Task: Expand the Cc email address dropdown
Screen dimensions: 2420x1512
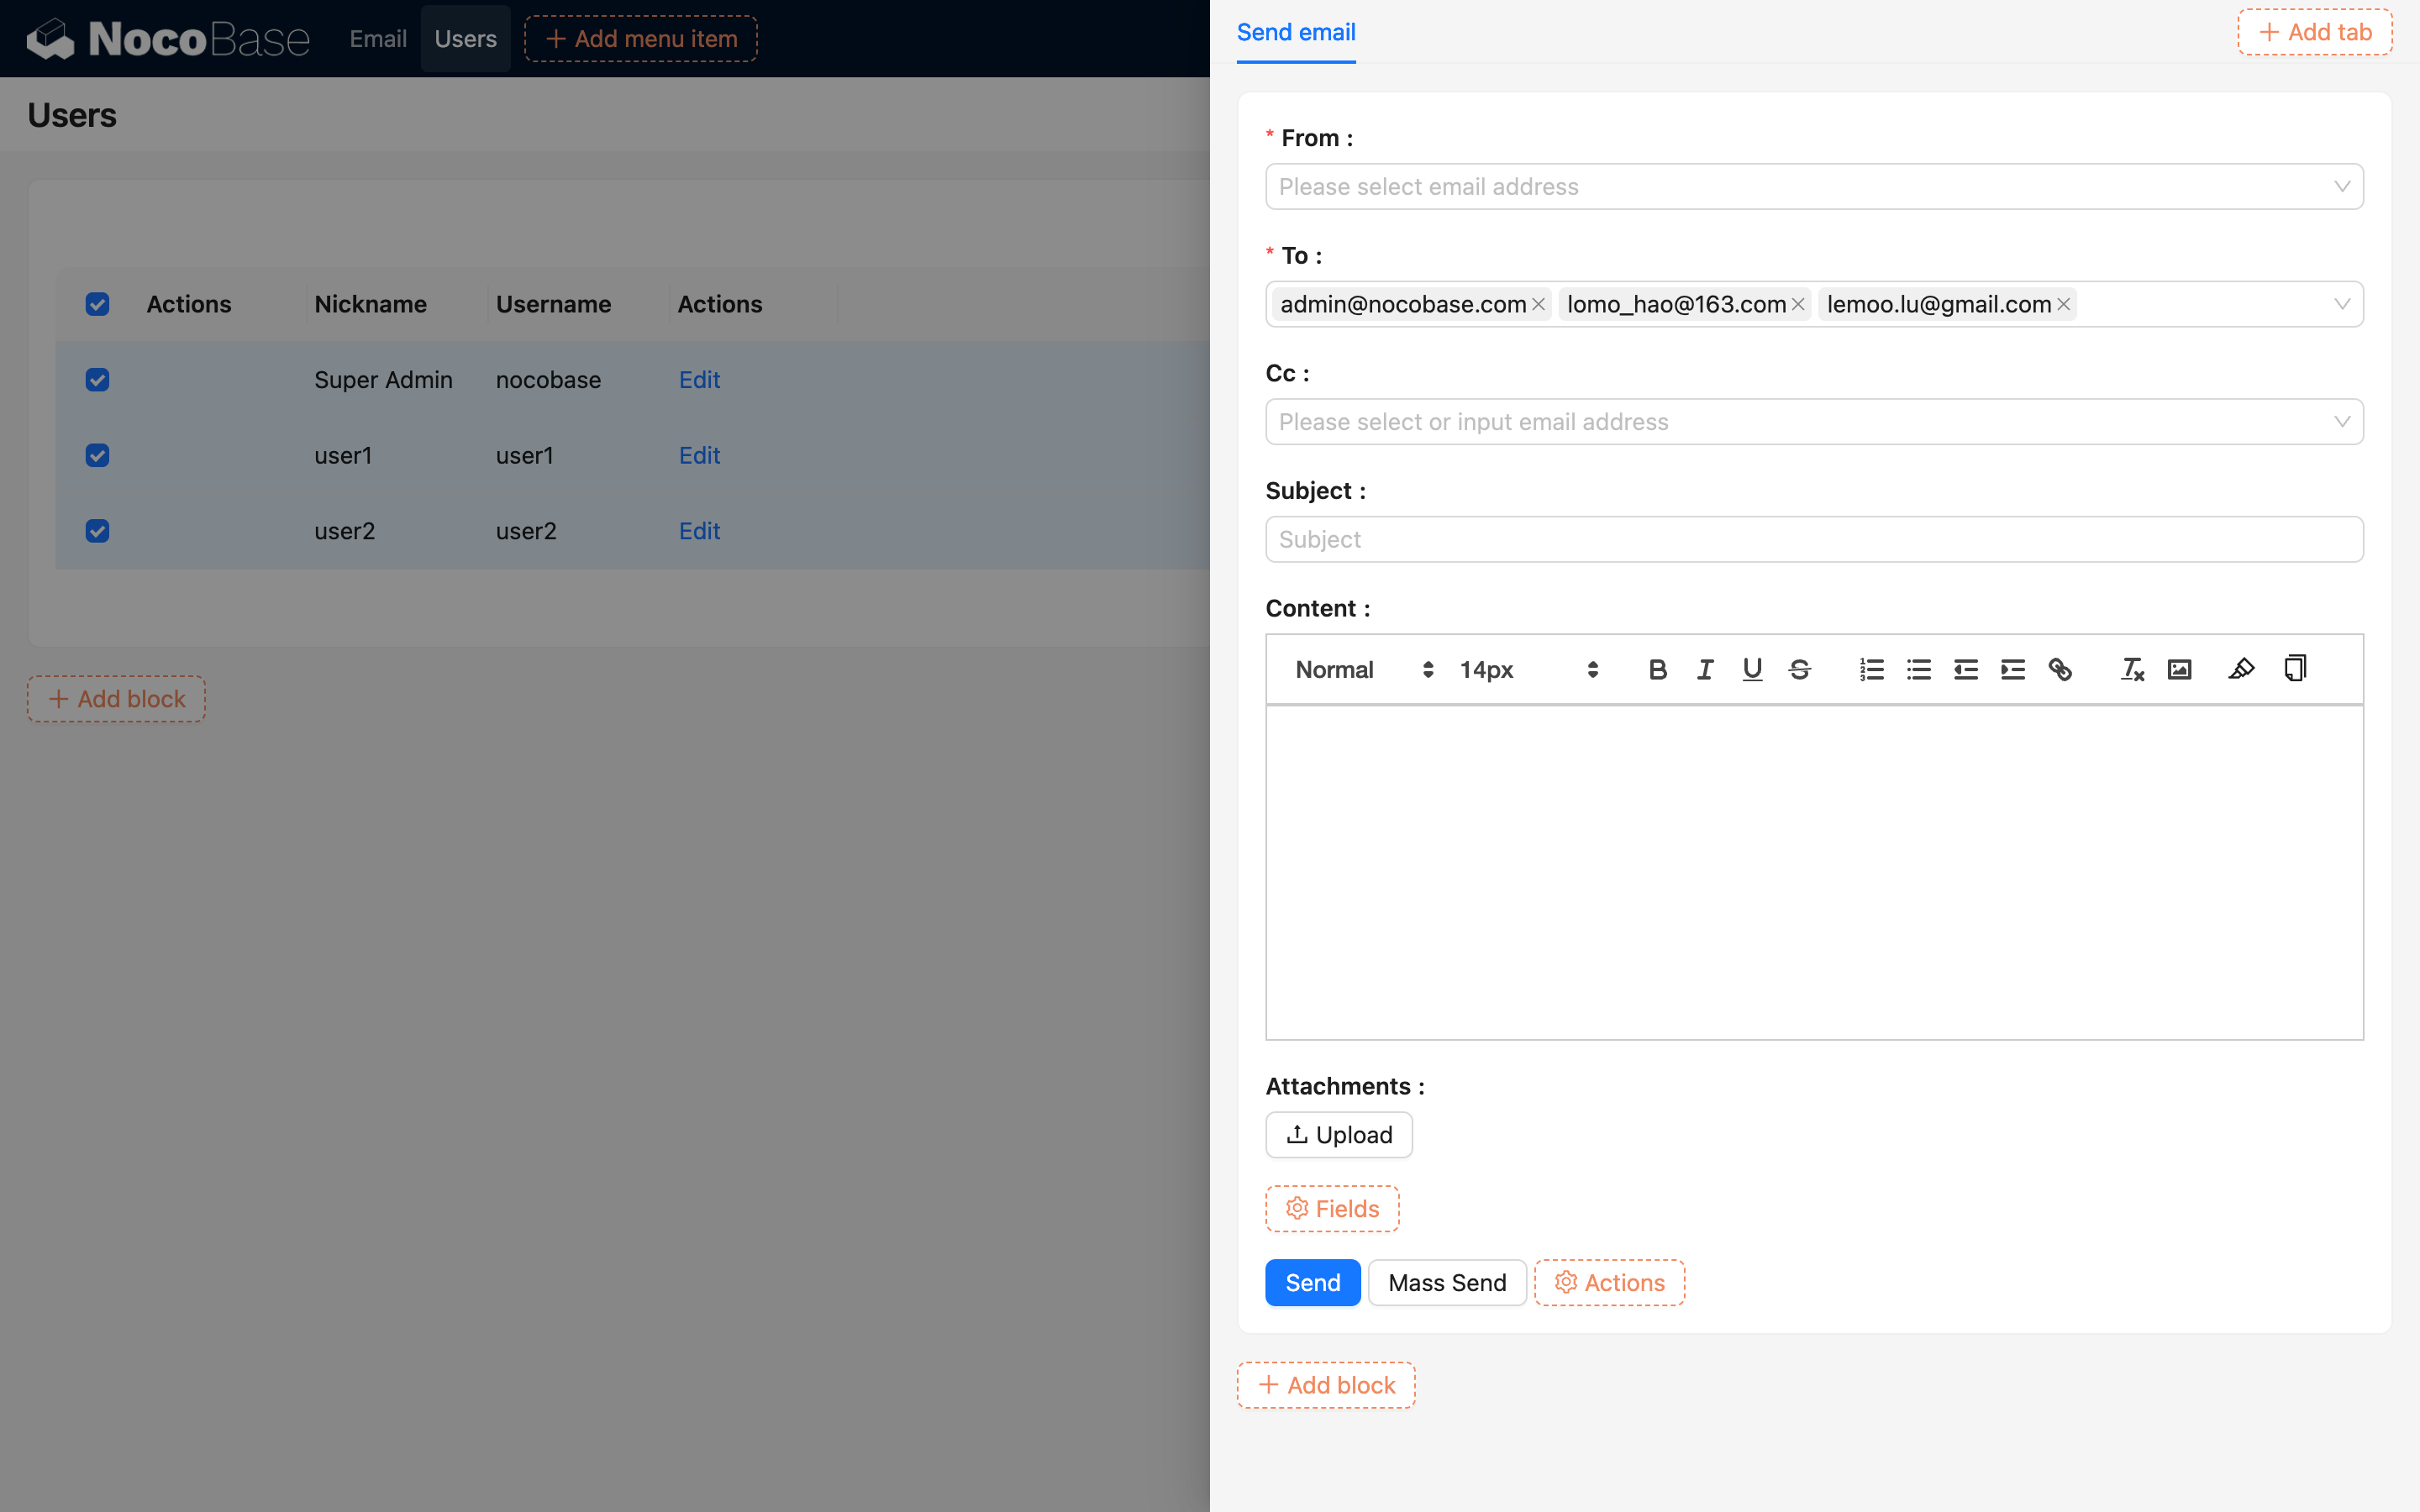Action: [x=1813, y=422]
